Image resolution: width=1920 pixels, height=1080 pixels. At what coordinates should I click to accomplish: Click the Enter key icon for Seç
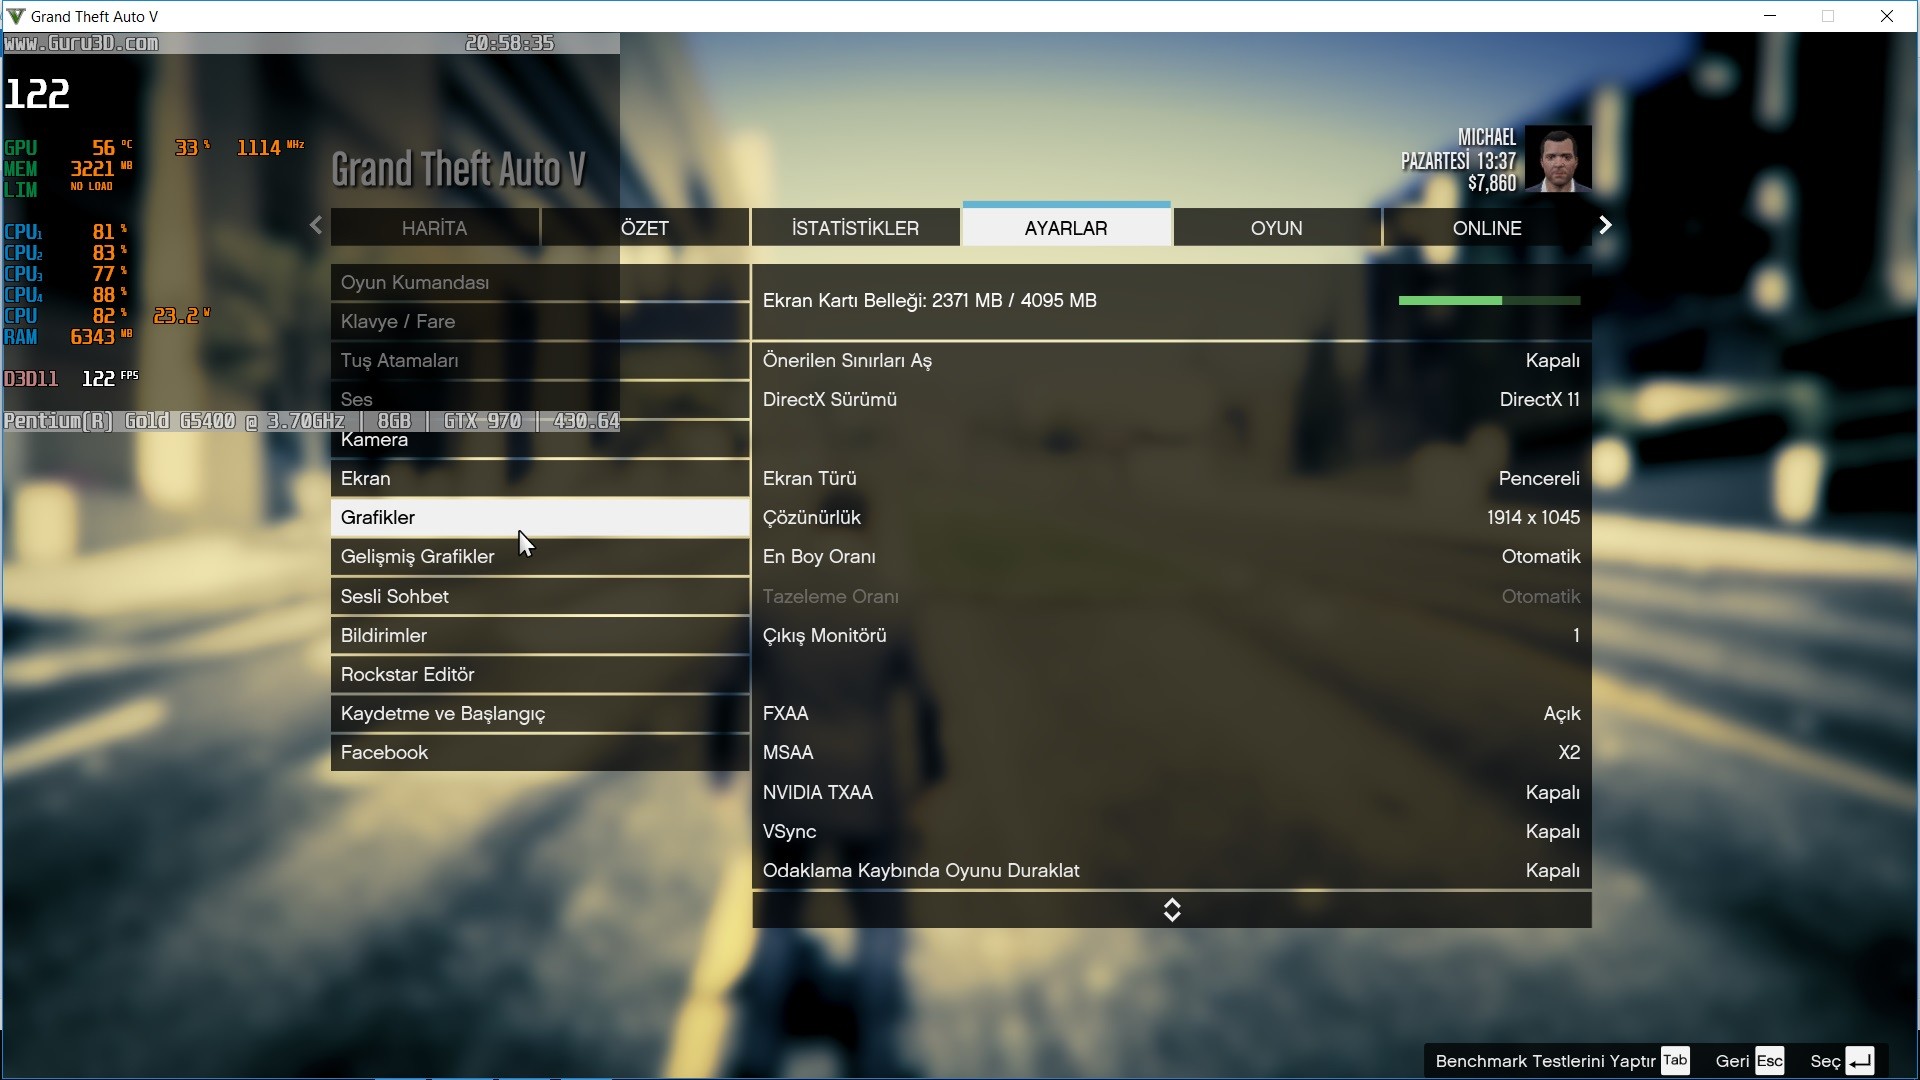(x=1859, y=1061)
